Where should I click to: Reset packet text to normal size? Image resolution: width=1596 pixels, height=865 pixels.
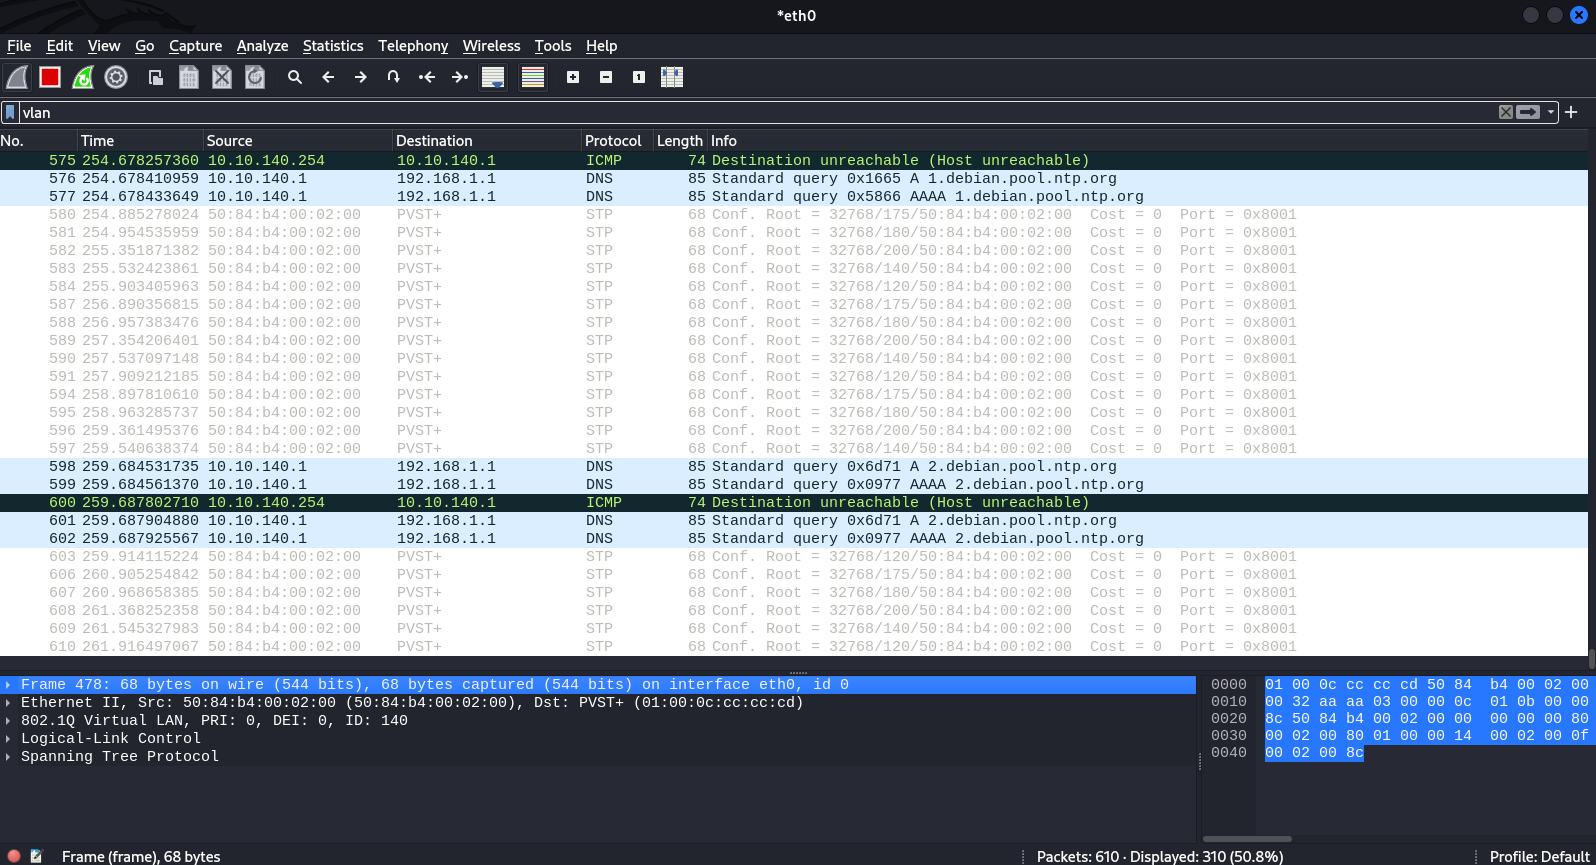pyautogui.click(x=639, y=77)
